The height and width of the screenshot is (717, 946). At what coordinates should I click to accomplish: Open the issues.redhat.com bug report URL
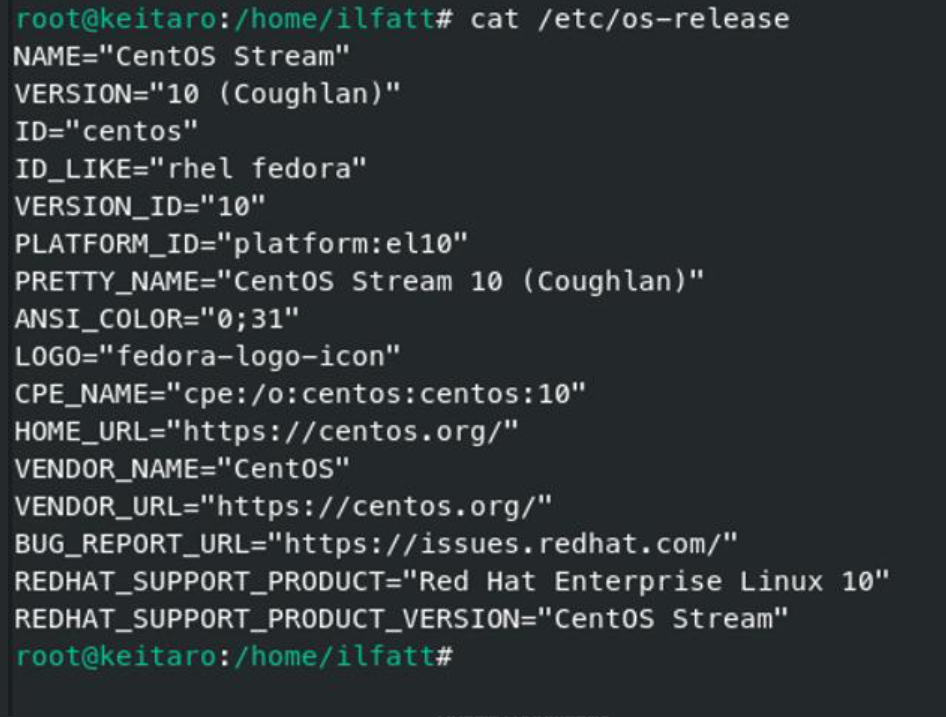pos(511,544)
